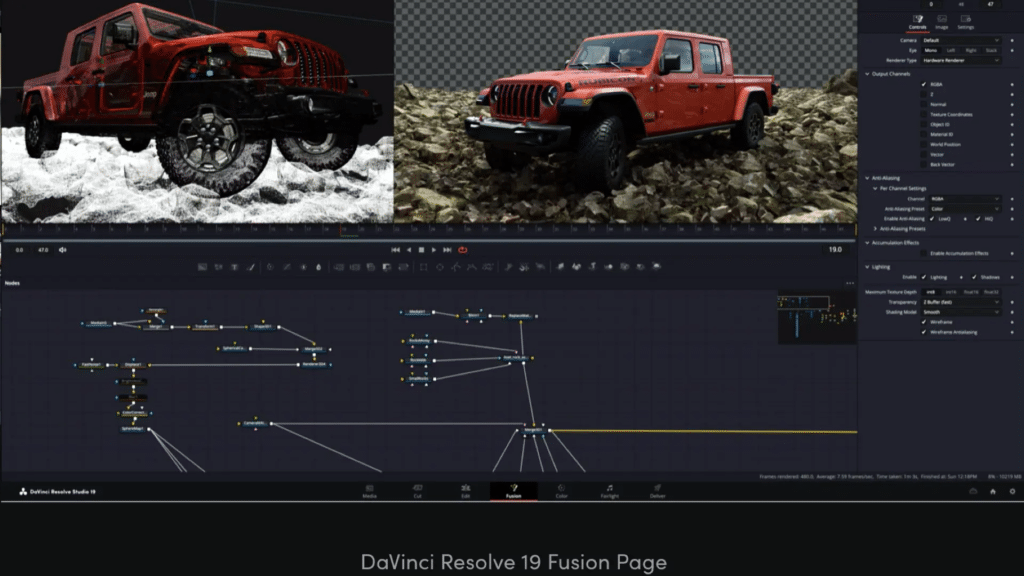Switch to the Edit page

tap(465, 489)
